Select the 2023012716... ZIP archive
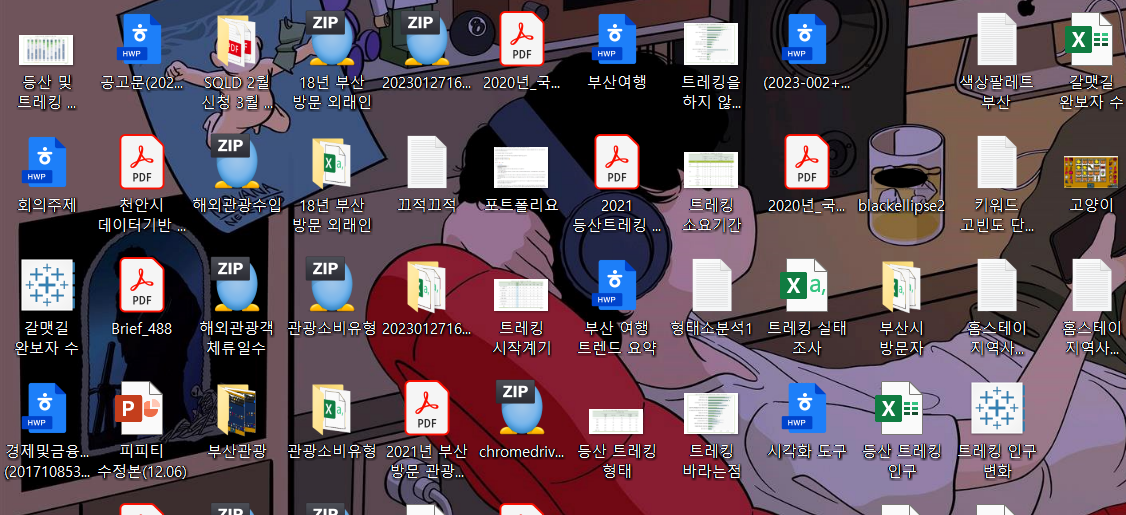The width and height of the screenshot is (1126, 515). pos(427,40)
